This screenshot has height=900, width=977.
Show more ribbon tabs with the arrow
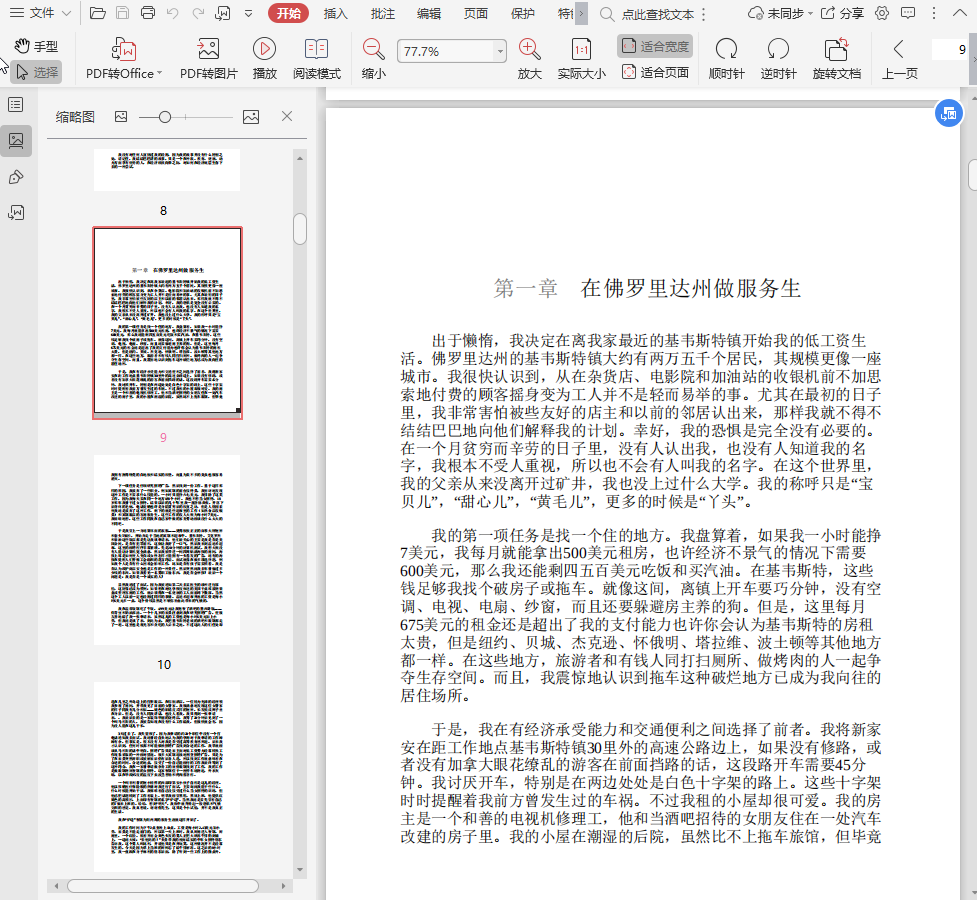pos(581,13)
